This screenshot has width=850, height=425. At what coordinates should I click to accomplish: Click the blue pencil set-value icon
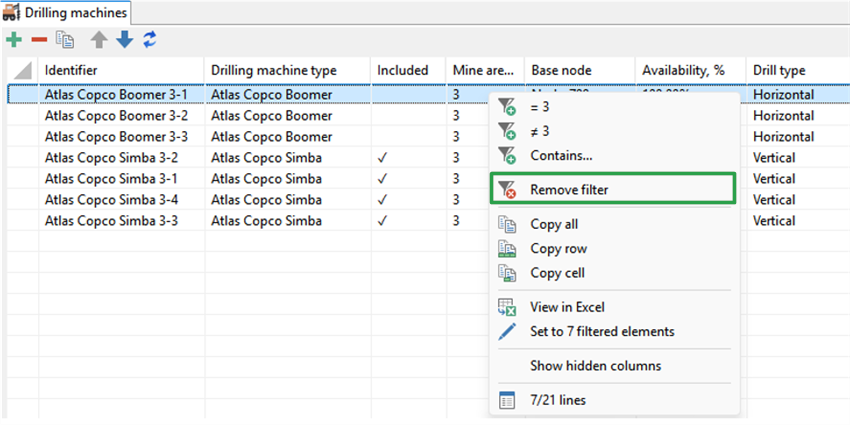tap(507, 331)
